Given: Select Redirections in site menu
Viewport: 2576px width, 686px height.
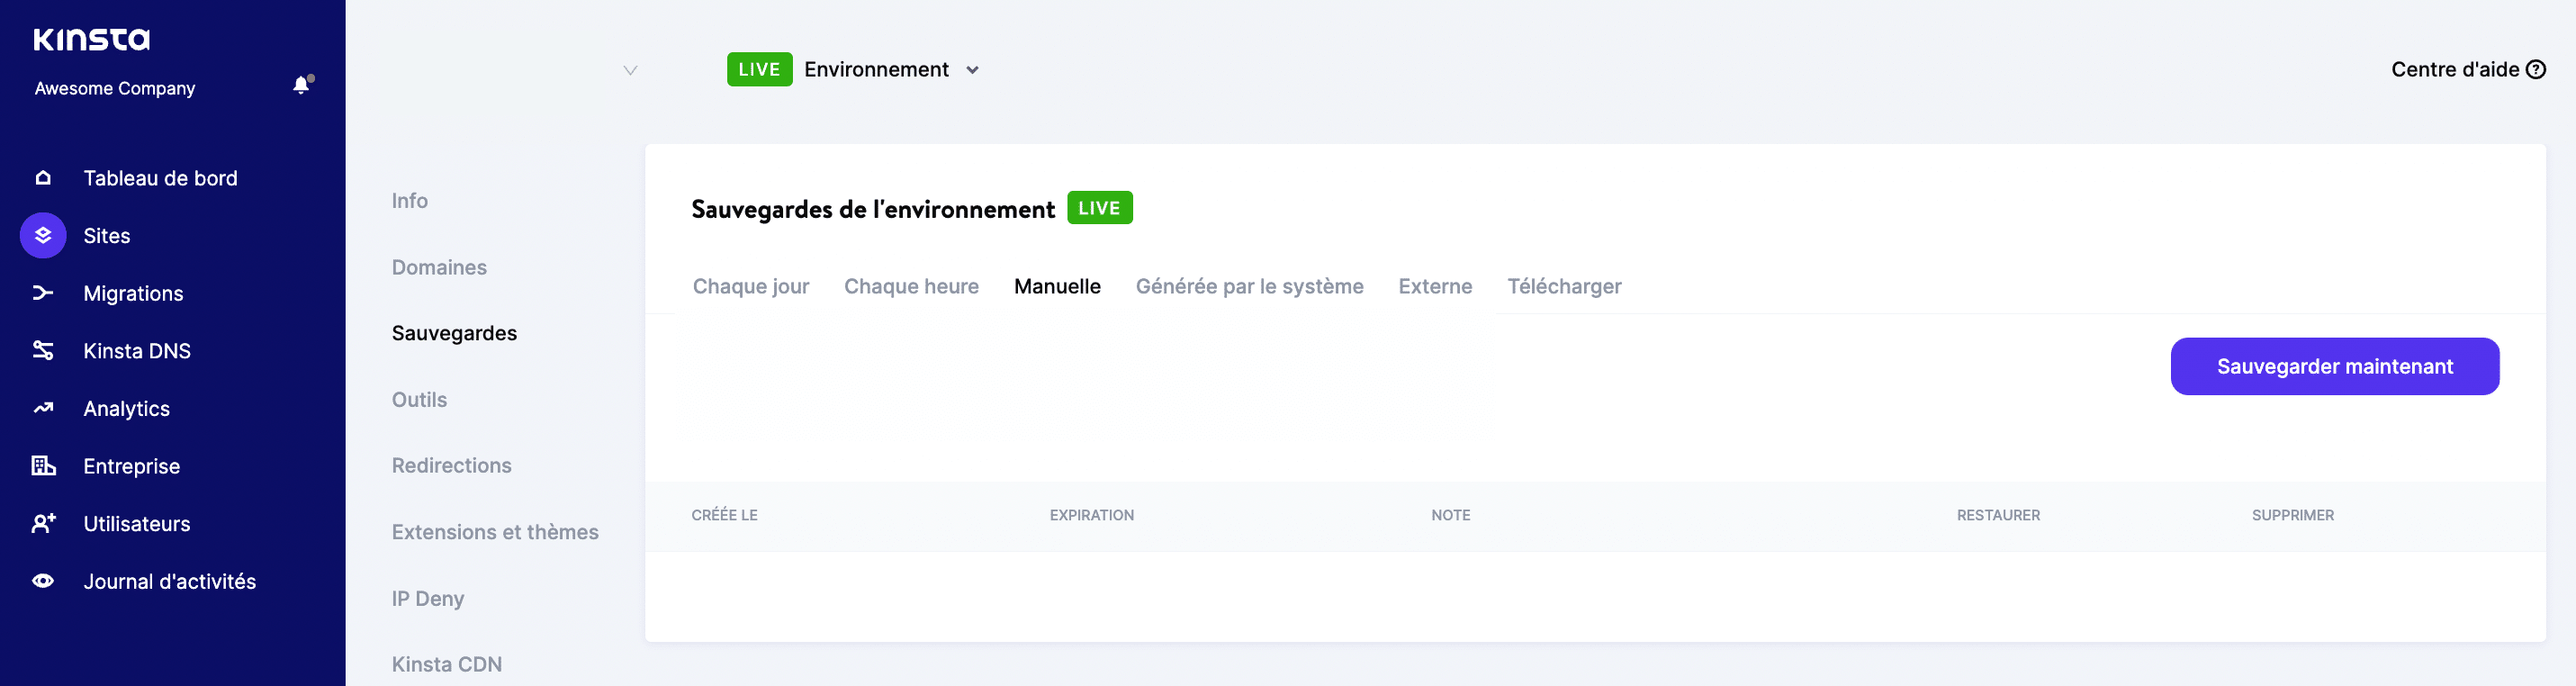Looking at the screenshot, I should (451, 465).
